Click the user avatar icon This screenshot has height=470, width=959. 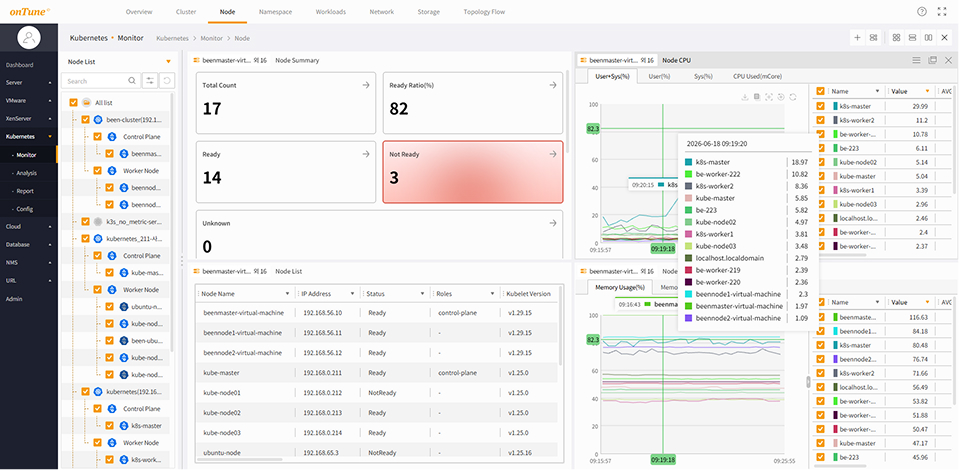click(29, 37)
